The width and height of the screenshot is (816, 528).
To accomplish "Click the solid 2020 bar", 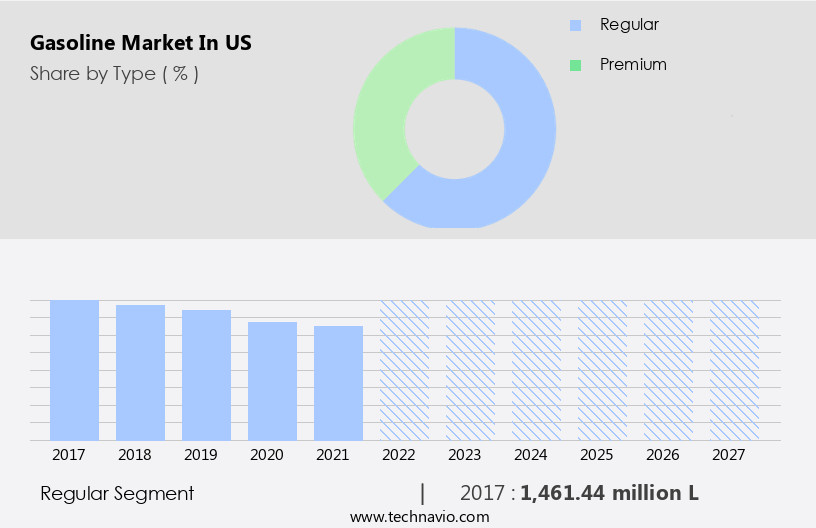I will (x=272, y=381).
